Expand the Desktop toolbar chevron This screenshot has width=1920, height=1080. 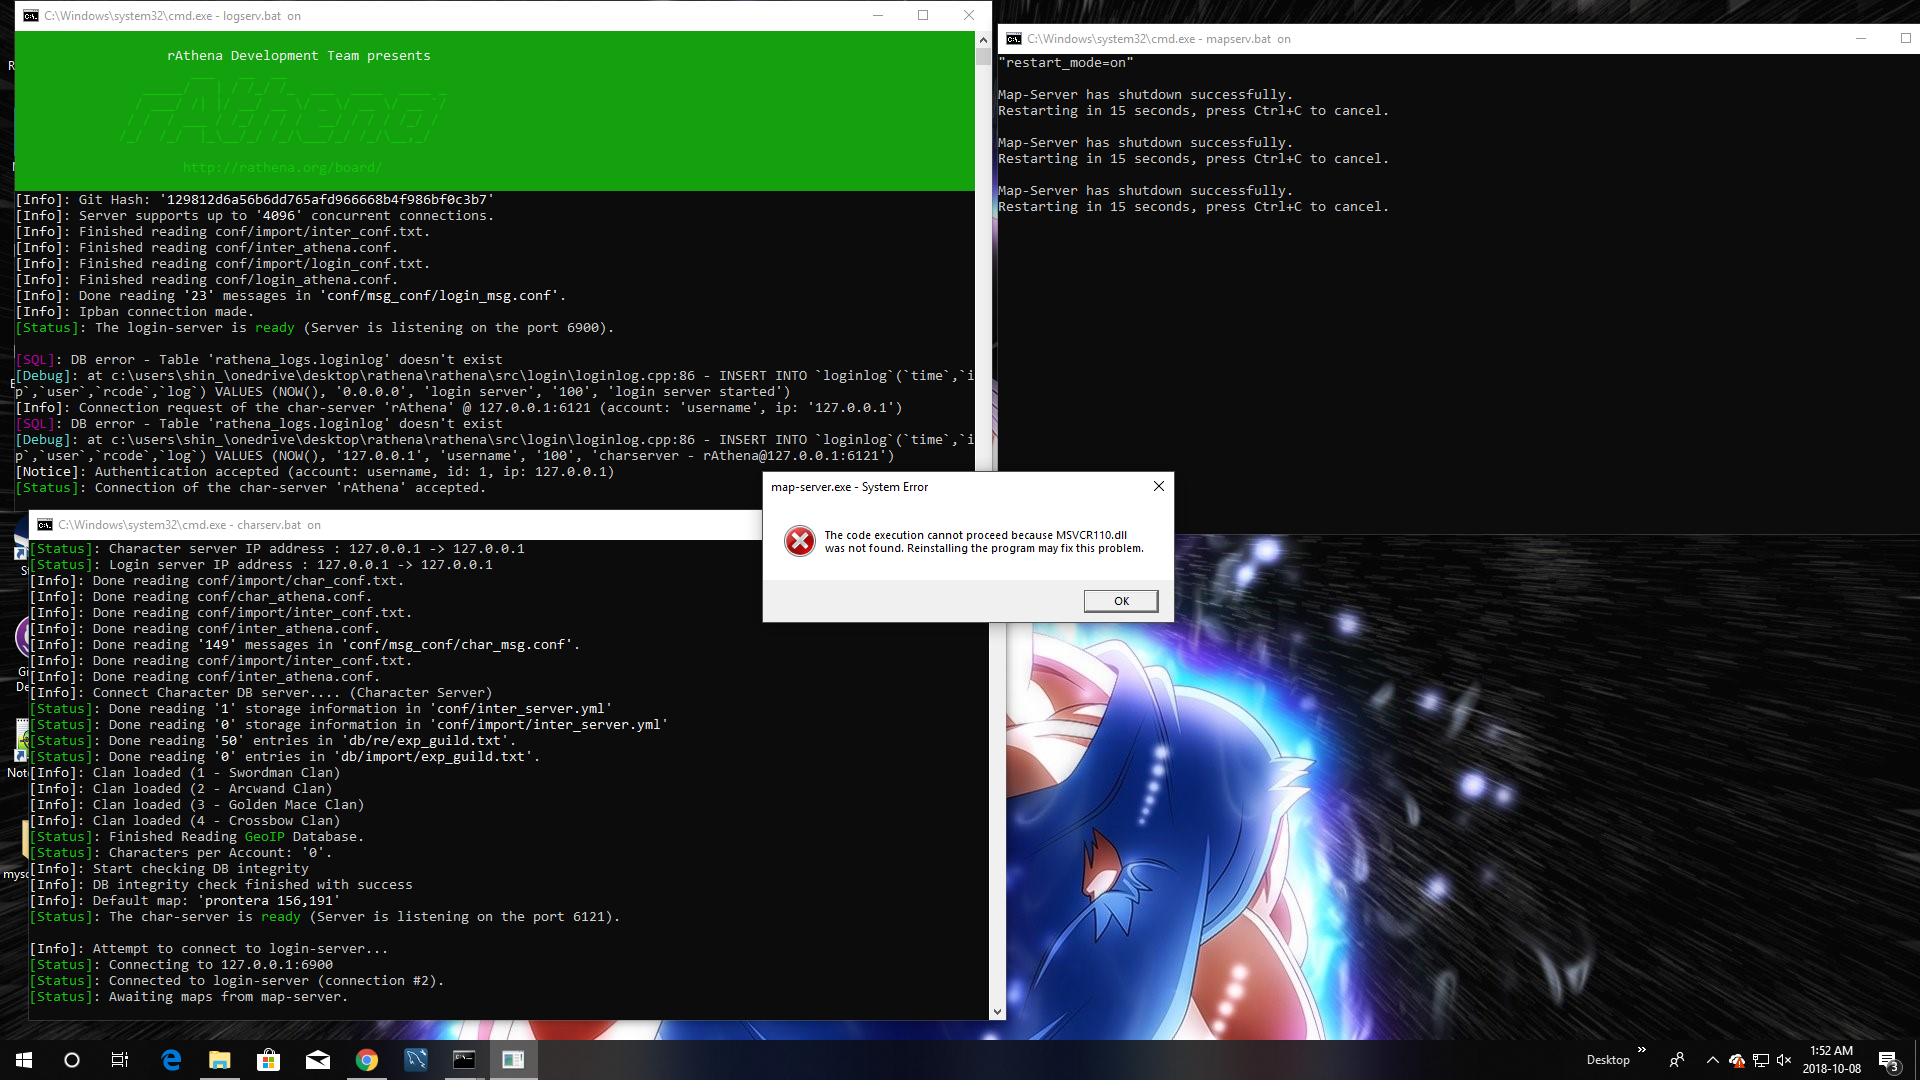[x=1641, y=1050]
